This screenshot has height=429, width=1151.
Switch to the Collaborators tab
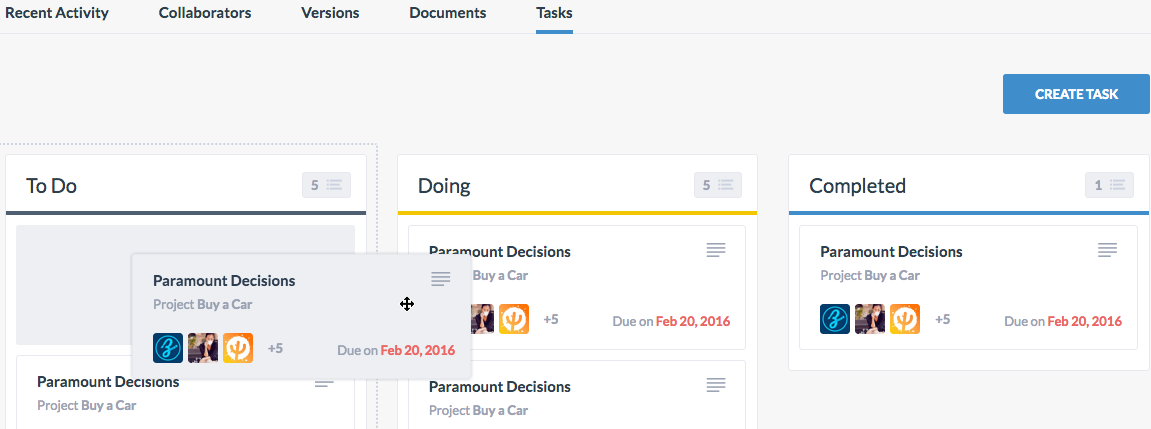[x=205, y=12]
